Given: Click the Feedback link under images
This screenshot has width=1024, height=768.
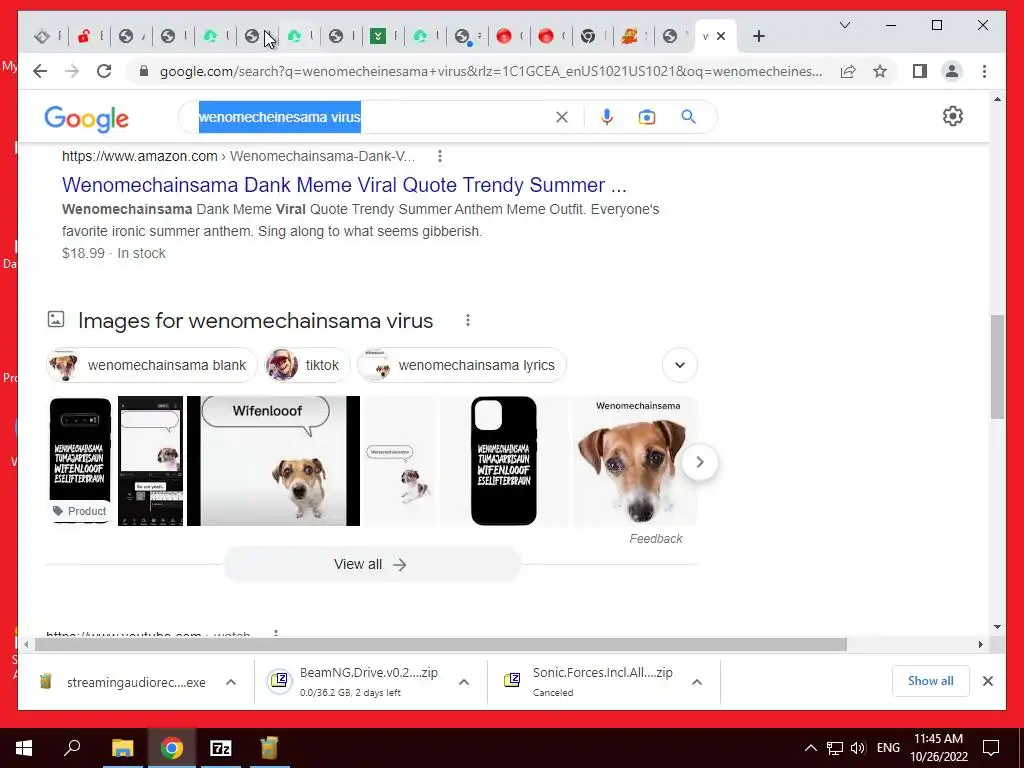Looking at the screenshot, I should point(656,539).
